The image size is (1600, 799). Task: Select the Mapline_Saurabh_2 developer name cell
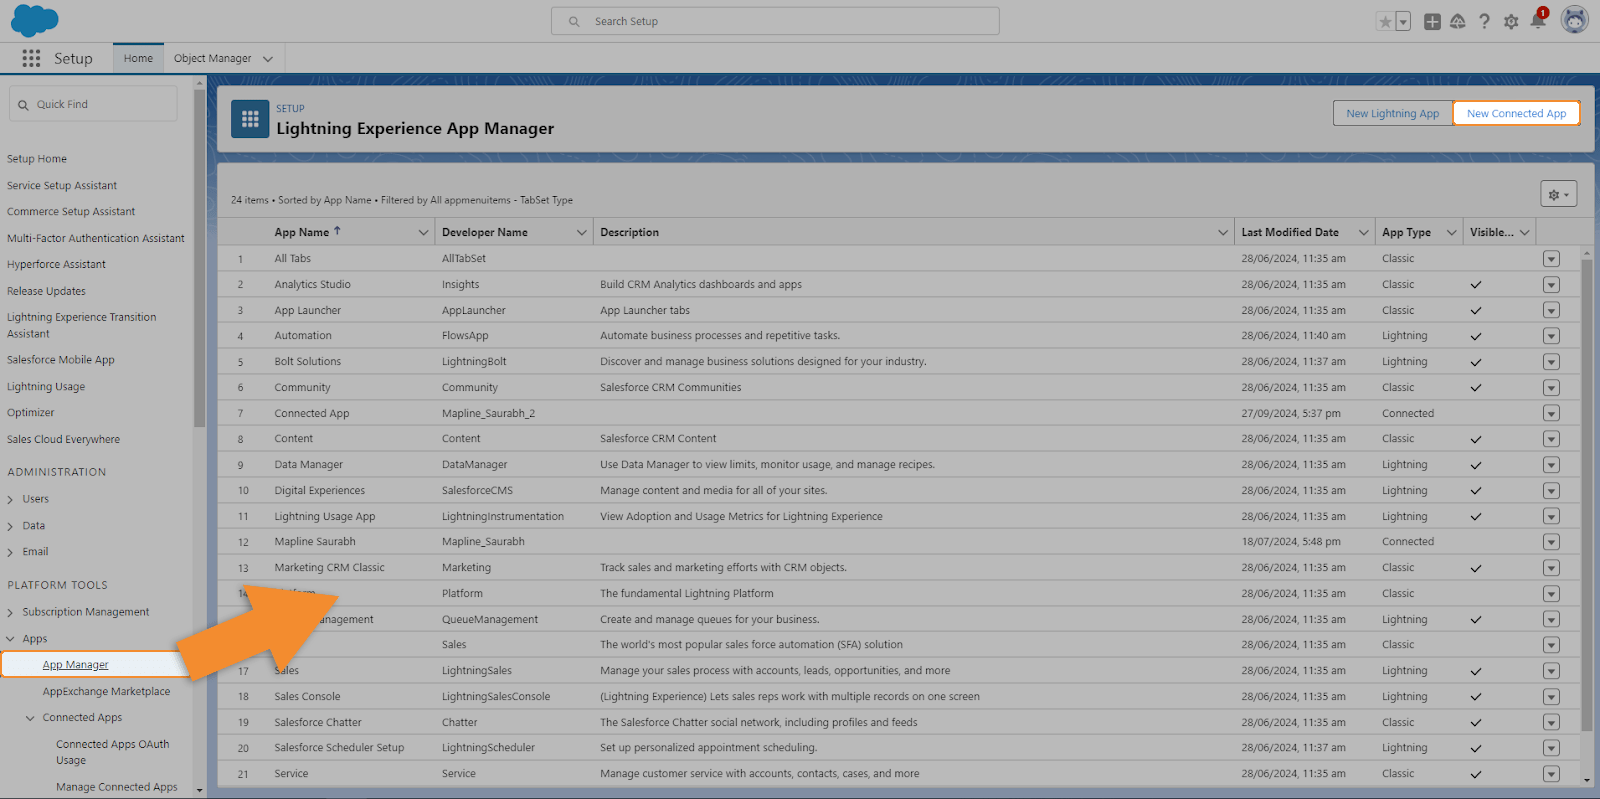(x=488, y=414)
